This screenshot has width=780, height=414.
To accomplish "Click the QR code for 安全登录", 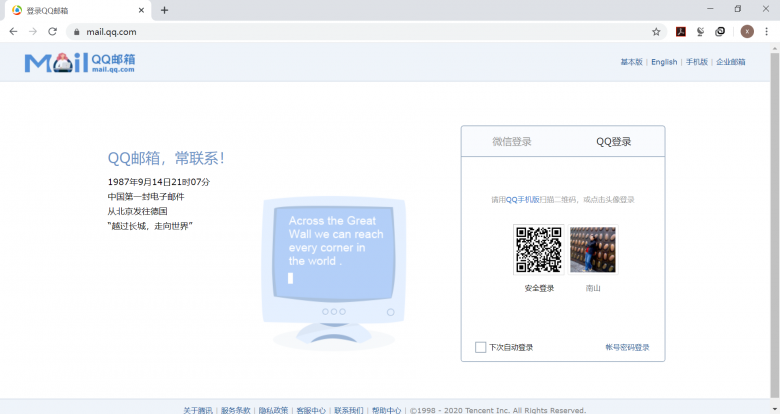I will tap(539, 249).
